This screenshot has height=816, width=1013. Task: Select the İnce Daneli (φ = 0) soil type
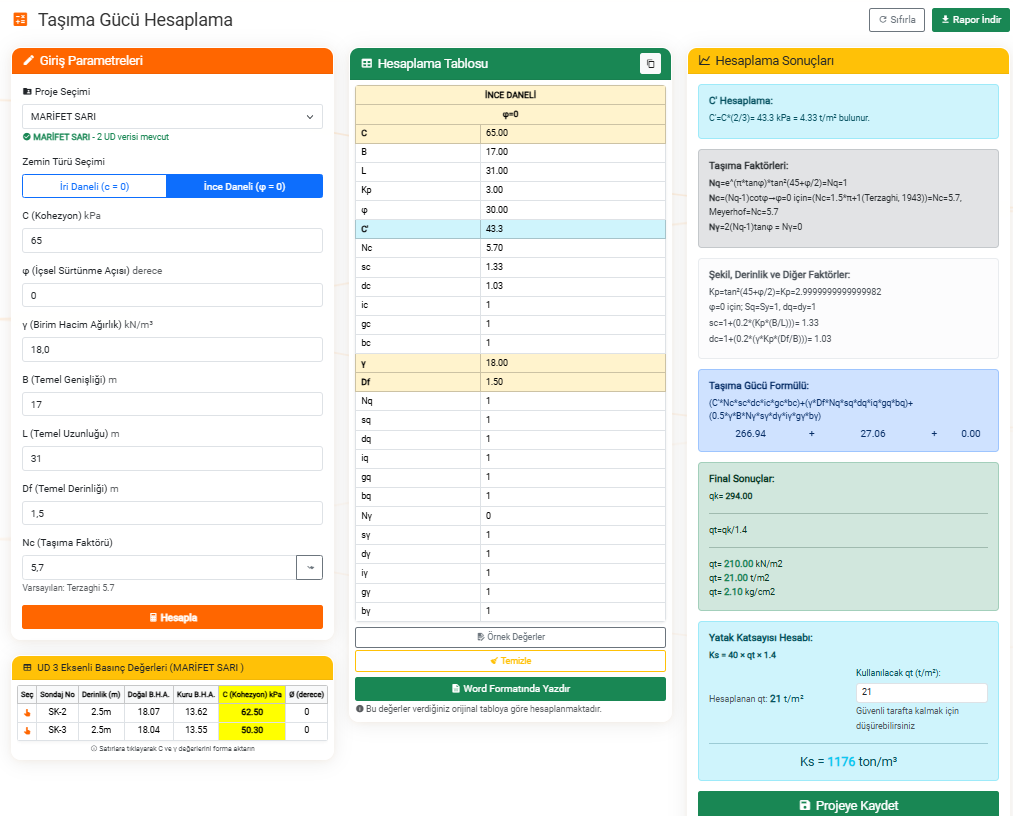point(244,186)
